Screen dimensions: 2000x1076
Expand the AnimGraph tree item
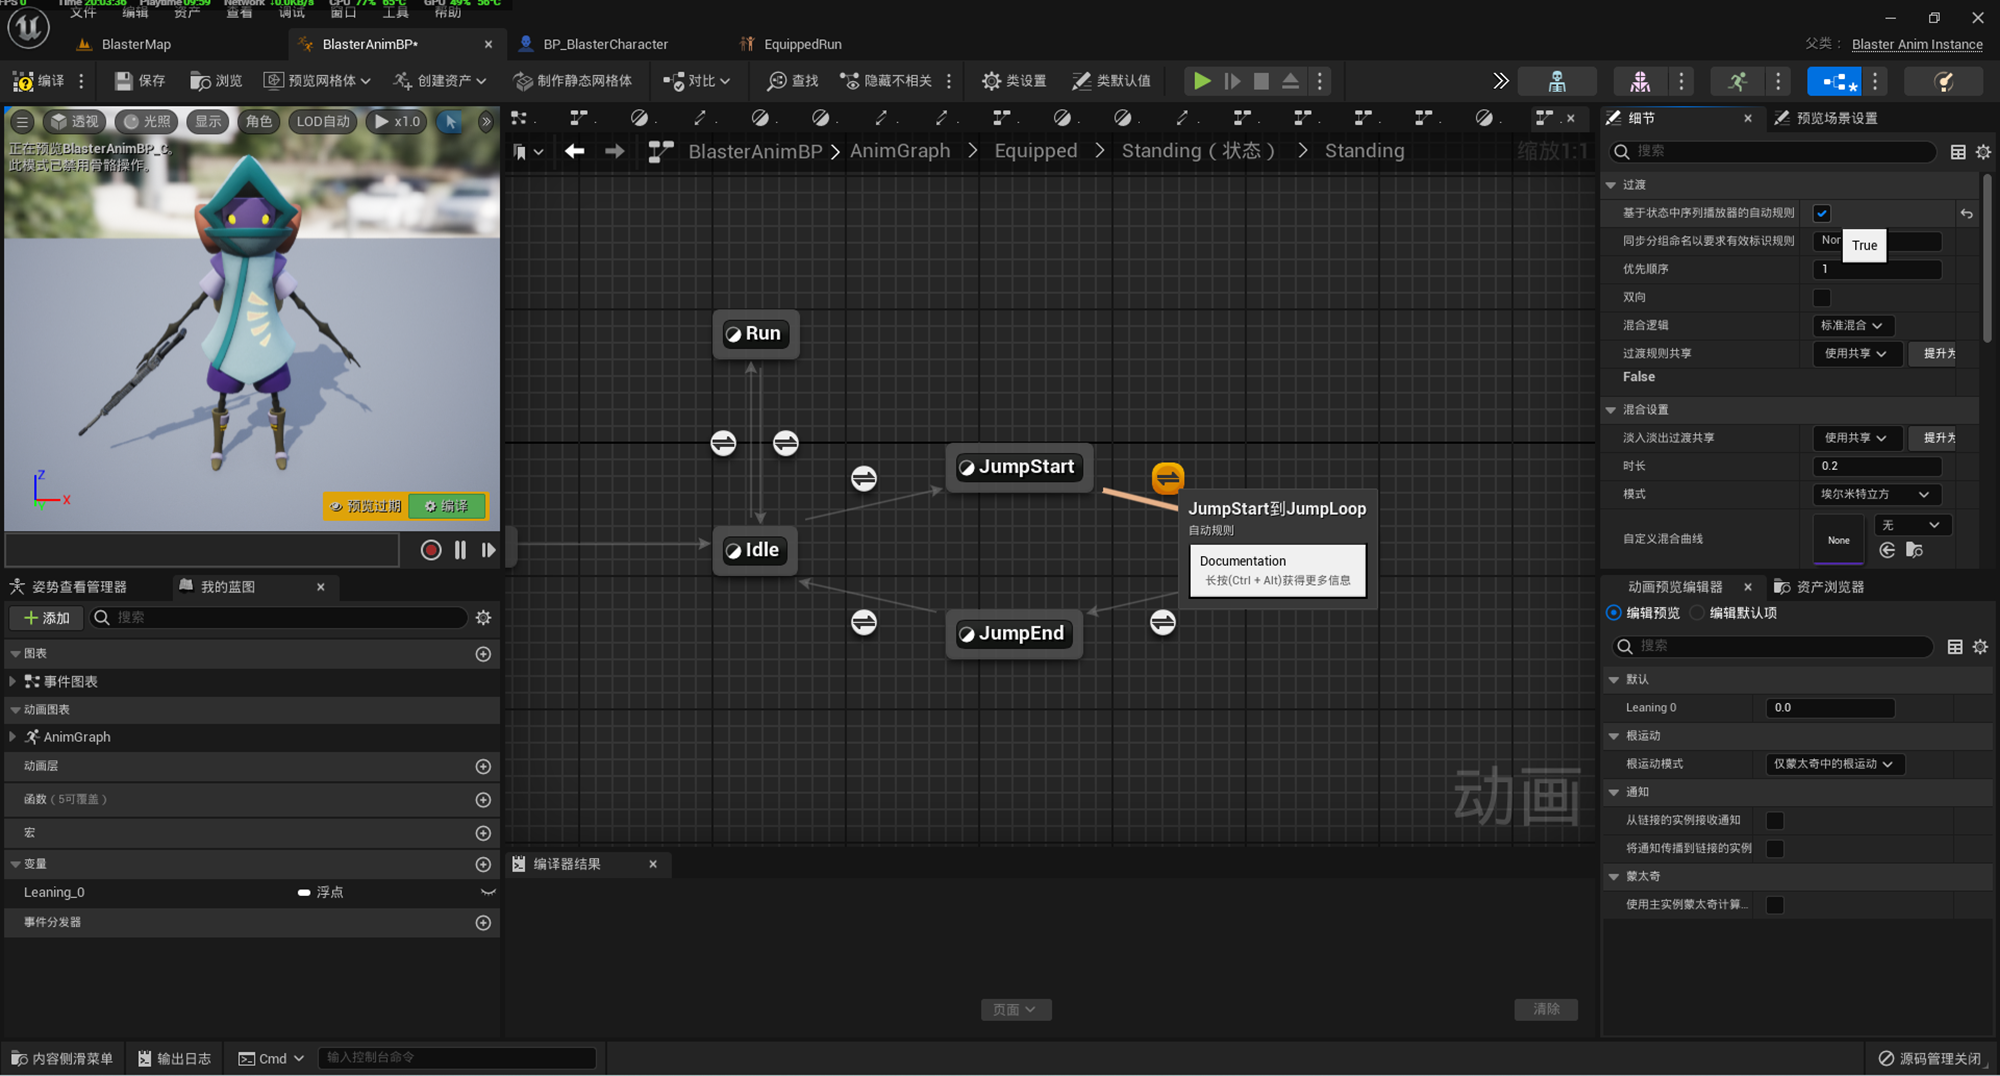pos(13,737)
